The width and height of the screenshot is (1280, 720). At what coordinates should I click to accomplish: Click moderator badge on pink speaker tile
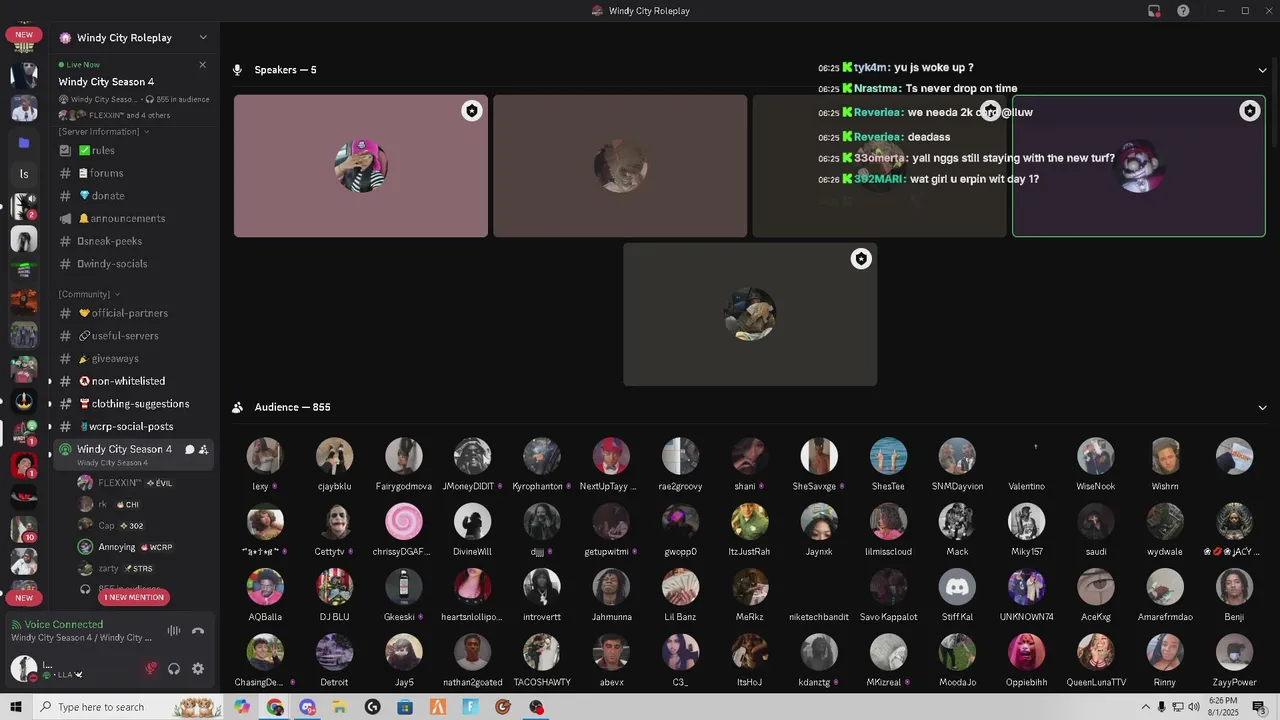coord(472,111)
